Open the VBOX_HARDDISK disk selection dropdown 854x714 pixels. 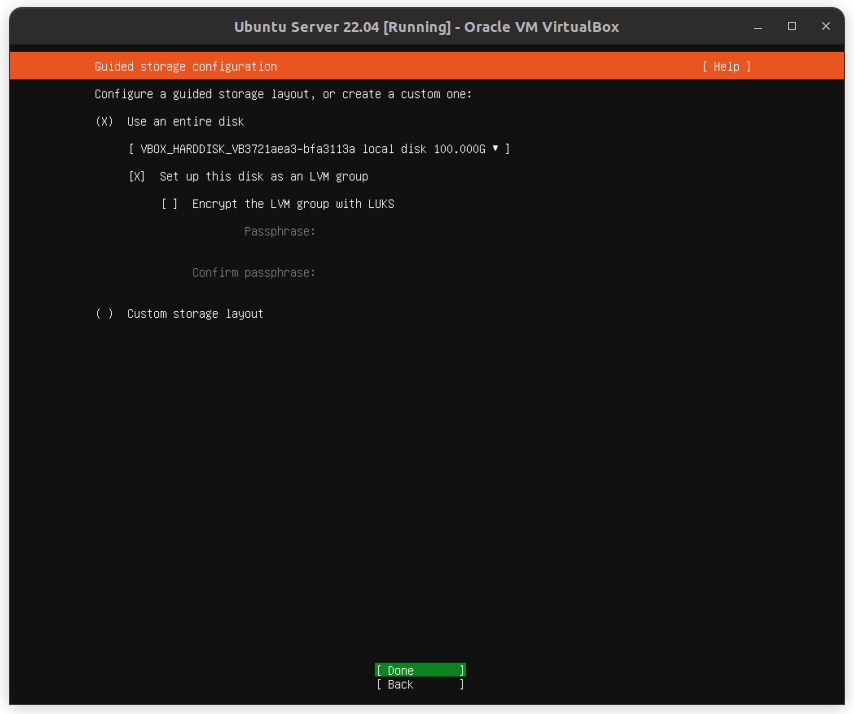click(x=319, y=149)
